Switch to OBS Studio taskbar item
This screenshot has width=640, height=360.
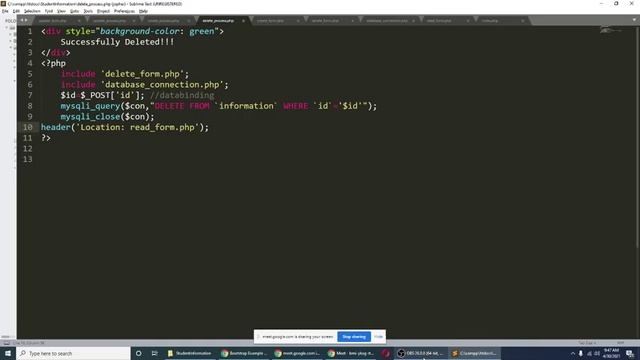pyautogui.click(x=421, y=353)
